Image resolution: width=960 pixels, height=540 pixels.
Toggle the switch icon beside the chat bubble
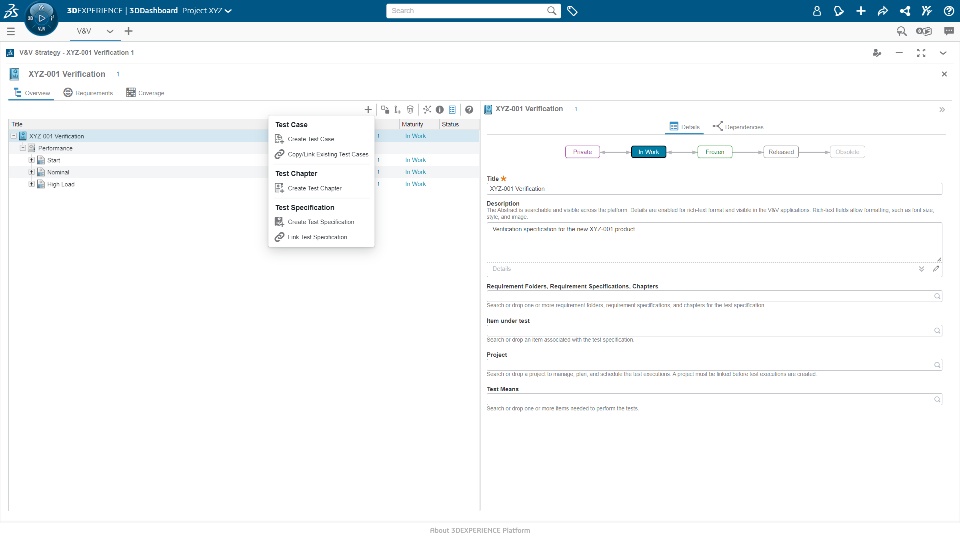point(924,31)
